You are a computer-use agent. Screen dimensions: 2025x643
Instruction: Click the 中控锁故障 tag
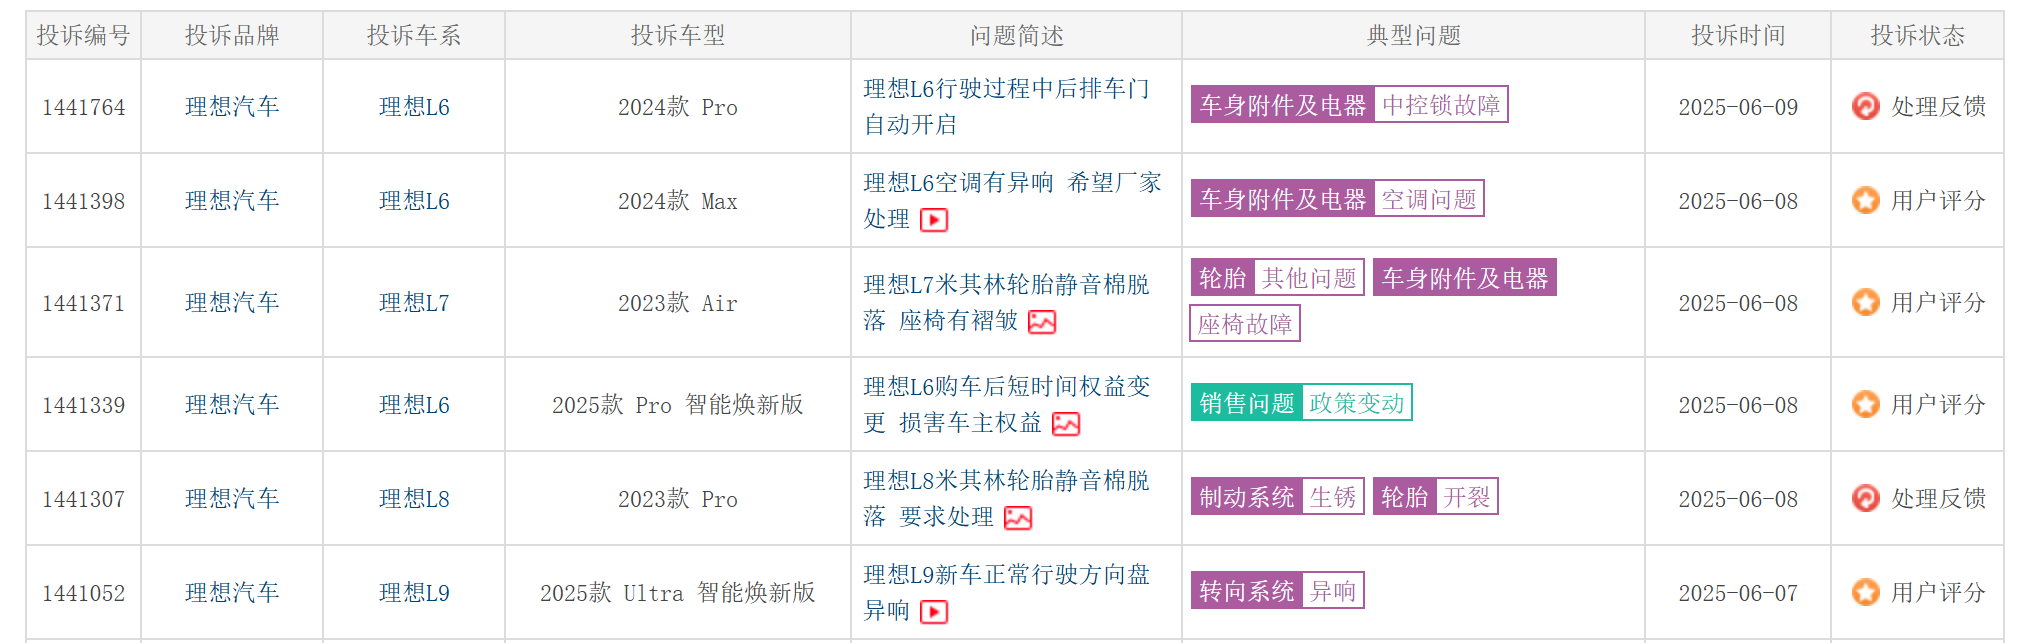coord(1441,105)
